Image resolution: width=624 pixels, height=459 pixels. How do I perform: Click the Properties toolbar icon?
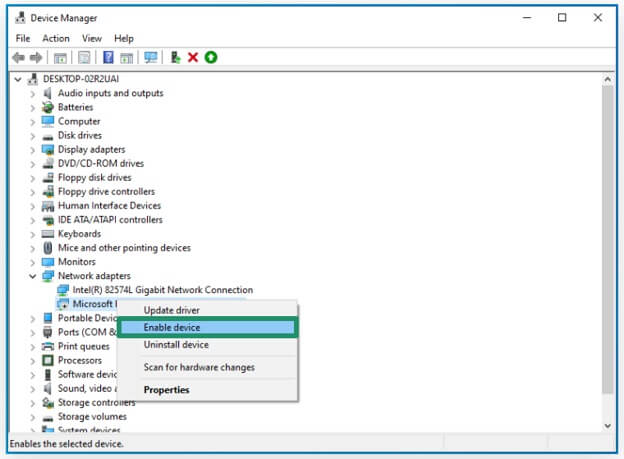tap(84, 58)
